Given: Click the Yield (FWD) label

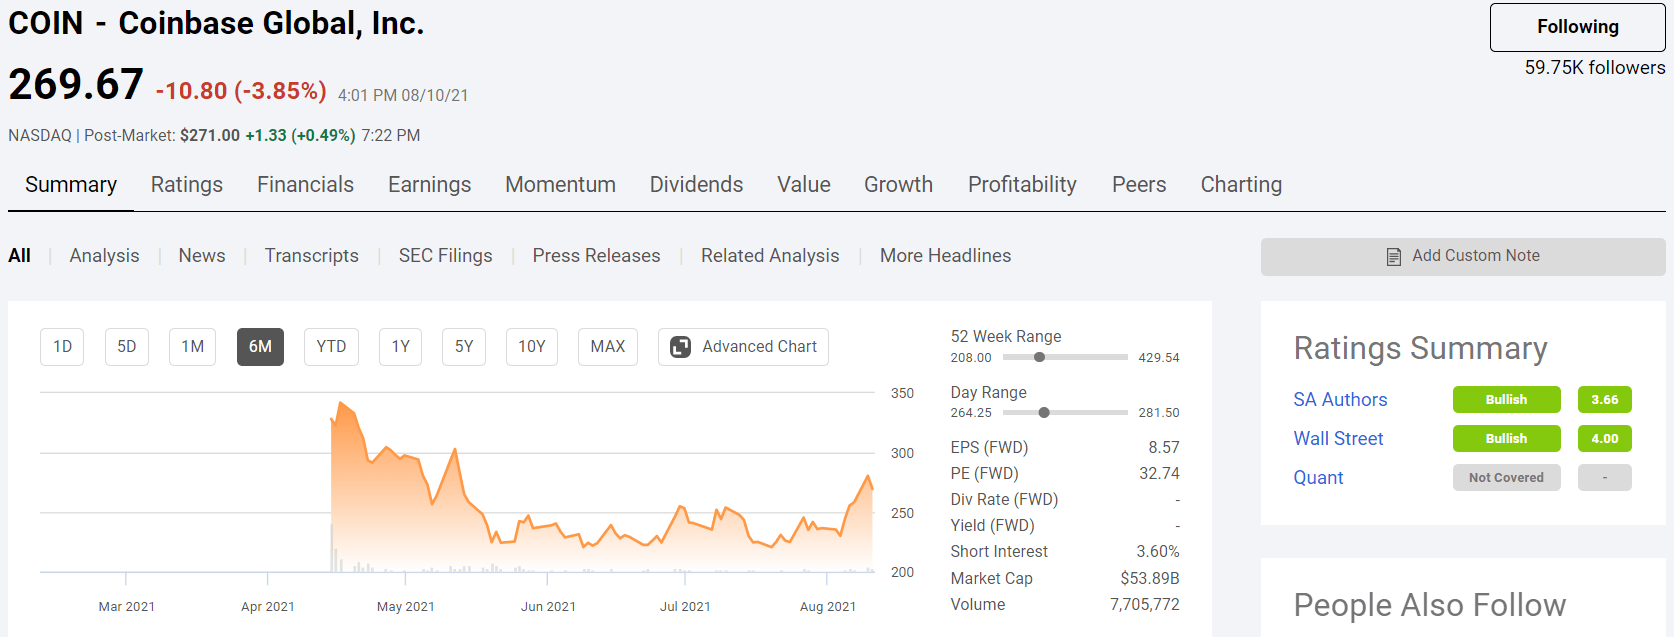Looking at the screenshot, I should tap(992, 526).
